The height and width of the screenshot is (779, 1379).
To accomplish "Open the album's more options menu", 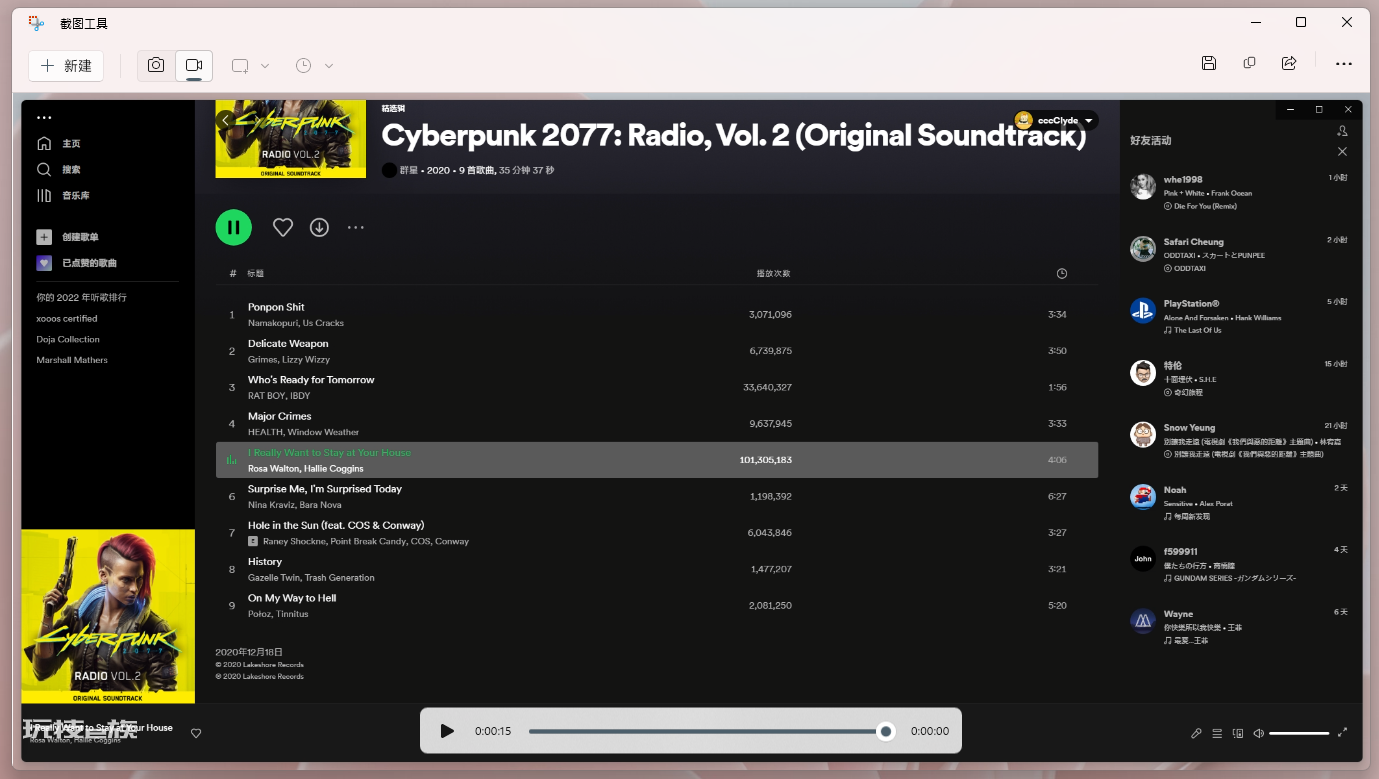I will point(356,227).
